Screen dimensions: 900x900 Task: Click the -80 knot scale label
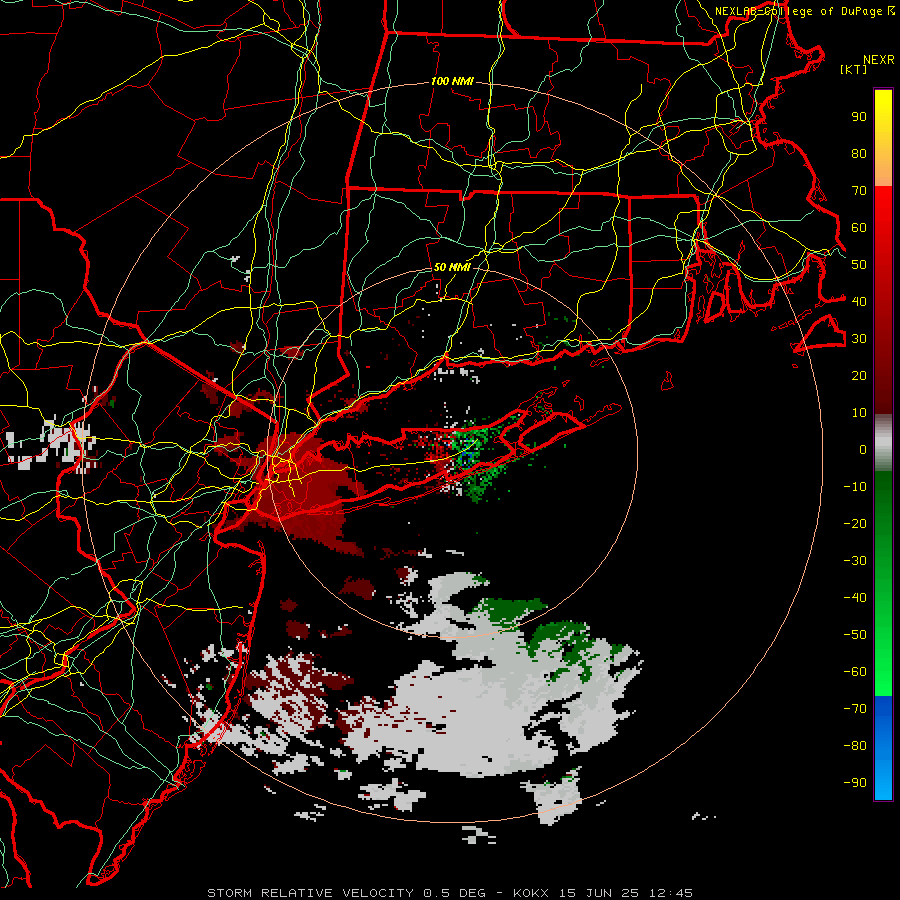click(855, 746)
